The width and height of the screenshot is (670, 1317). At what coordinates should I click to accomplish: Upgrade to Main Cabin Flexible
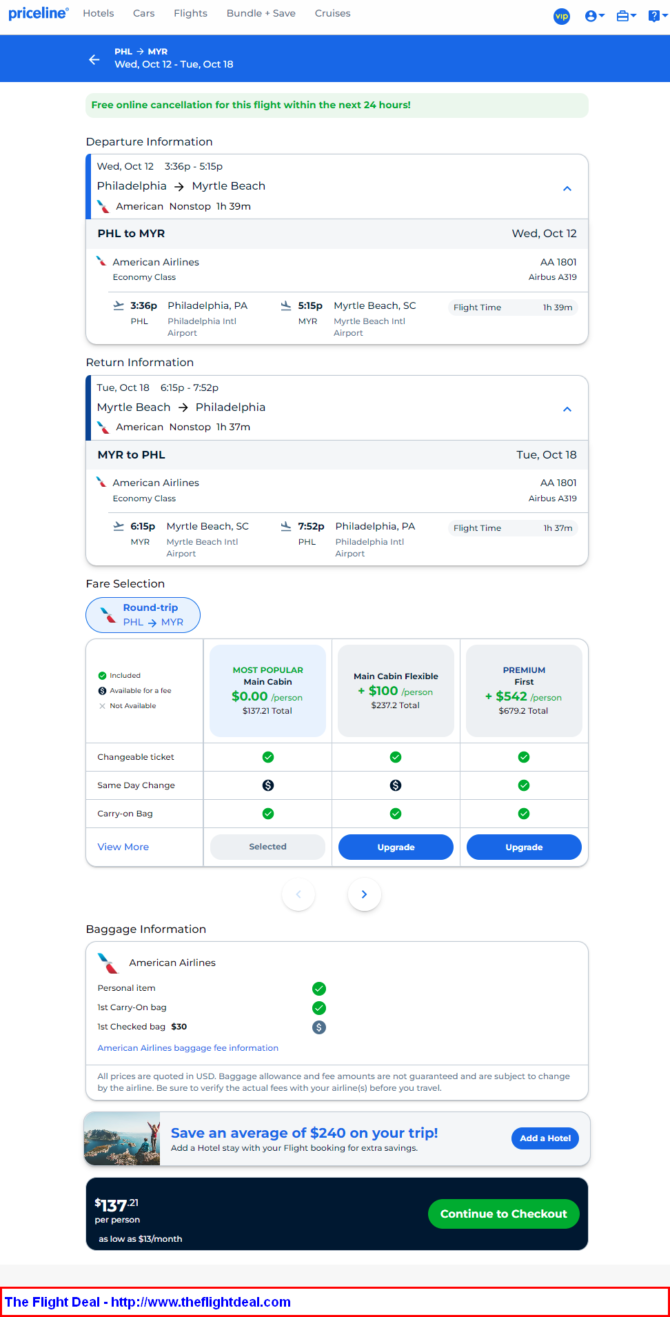coord(395,847)
